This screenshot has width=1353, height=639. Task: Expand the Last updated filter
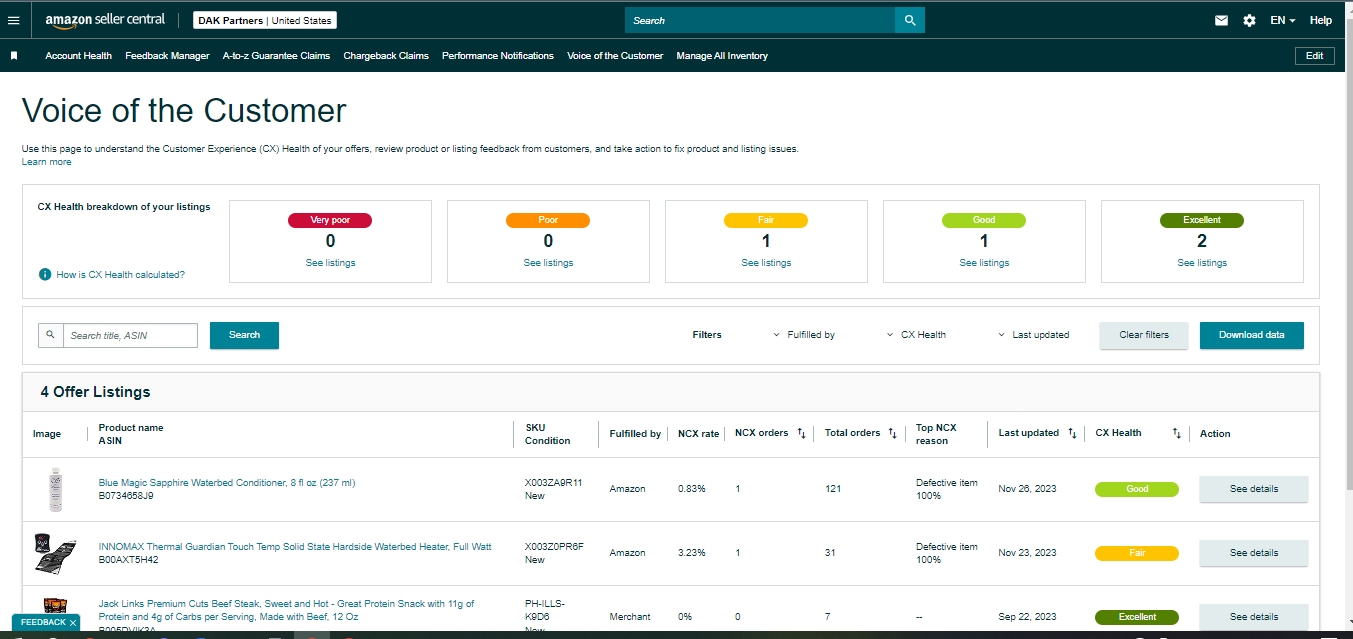coord(1034,335)
